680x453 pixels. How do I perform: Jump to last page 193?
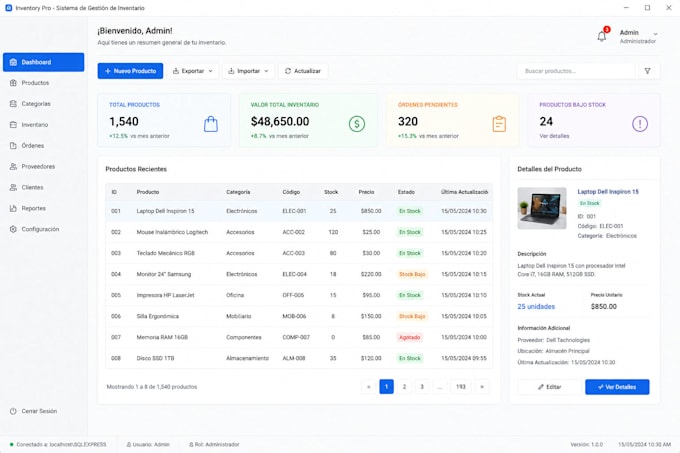461,387
